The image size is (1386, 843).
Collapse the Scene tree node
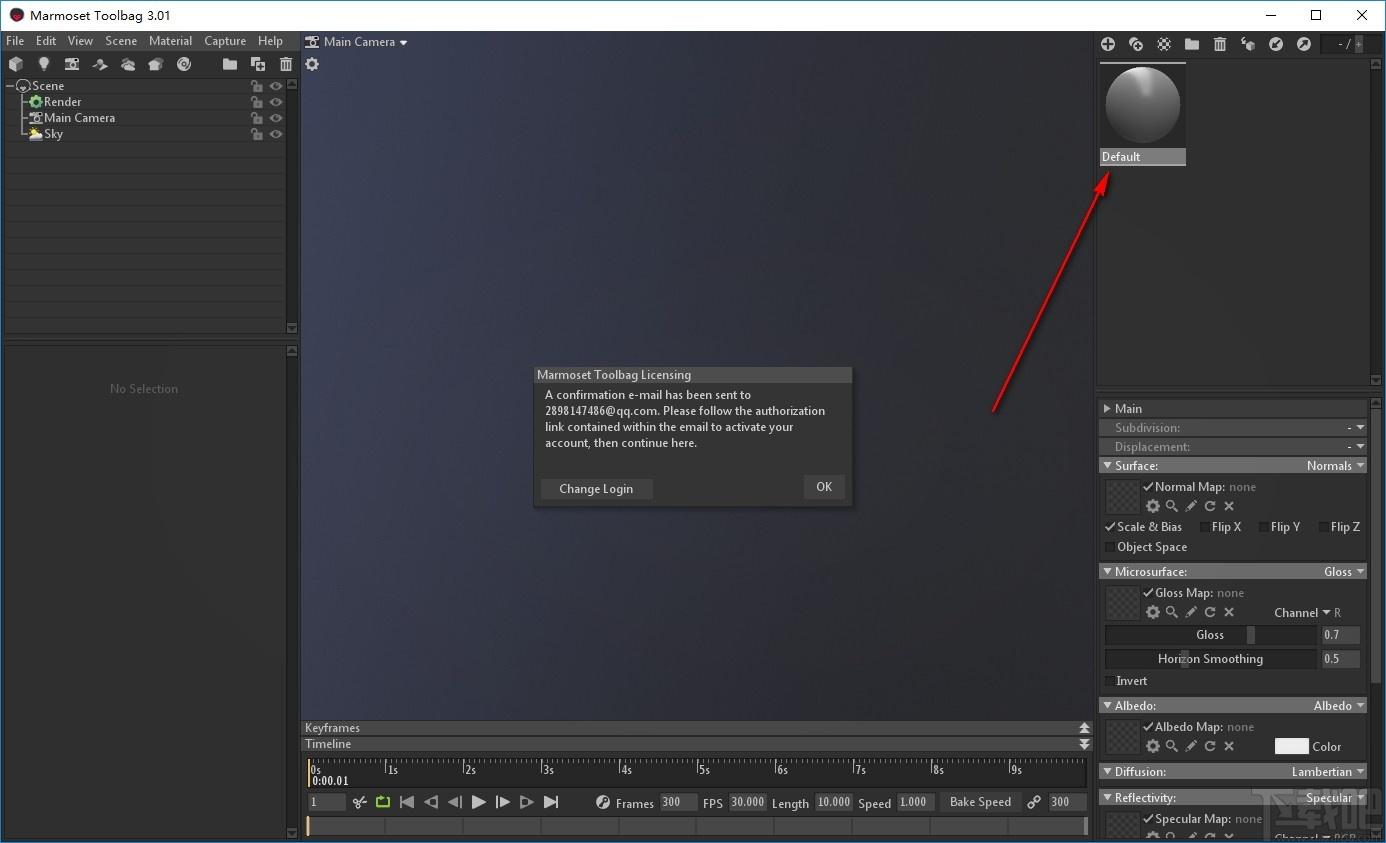pos(10,86)
